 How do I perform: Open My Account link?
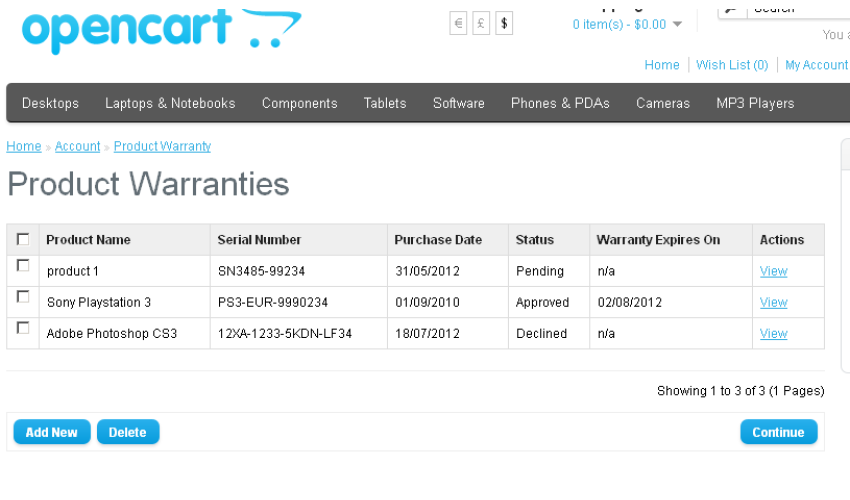coord(816,65)
